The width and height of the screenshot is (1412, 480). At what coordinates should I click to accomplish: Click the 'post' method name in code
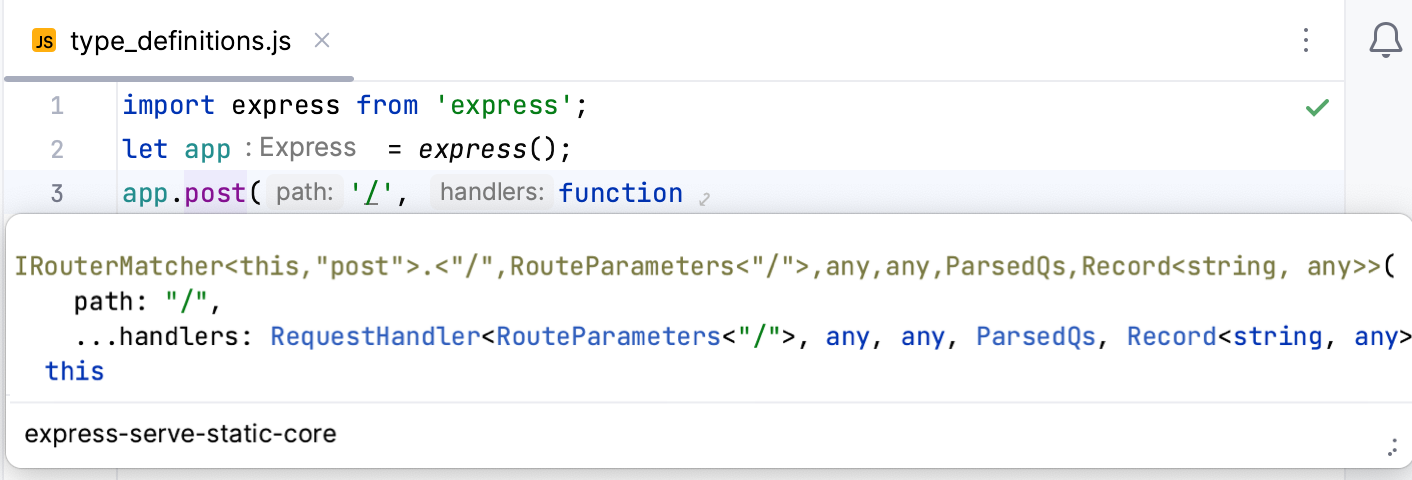(x=215, y=193)
